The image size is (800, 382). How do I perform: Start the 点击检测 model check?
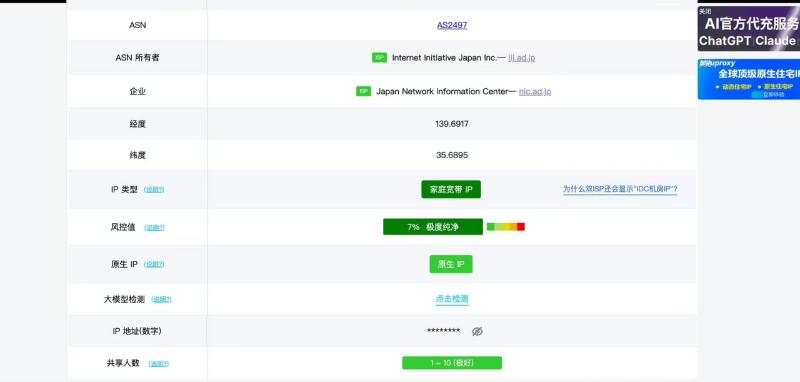coord(452,299)
